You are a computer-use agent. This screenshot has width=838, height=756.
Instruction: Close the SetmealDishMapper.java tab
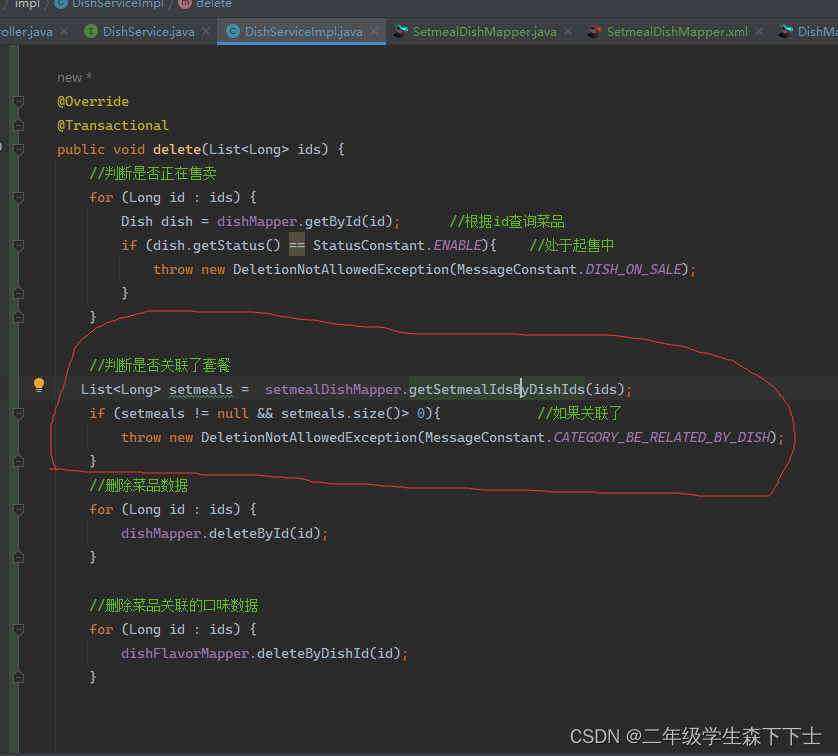pyautogui.click(x=568, y=32)
